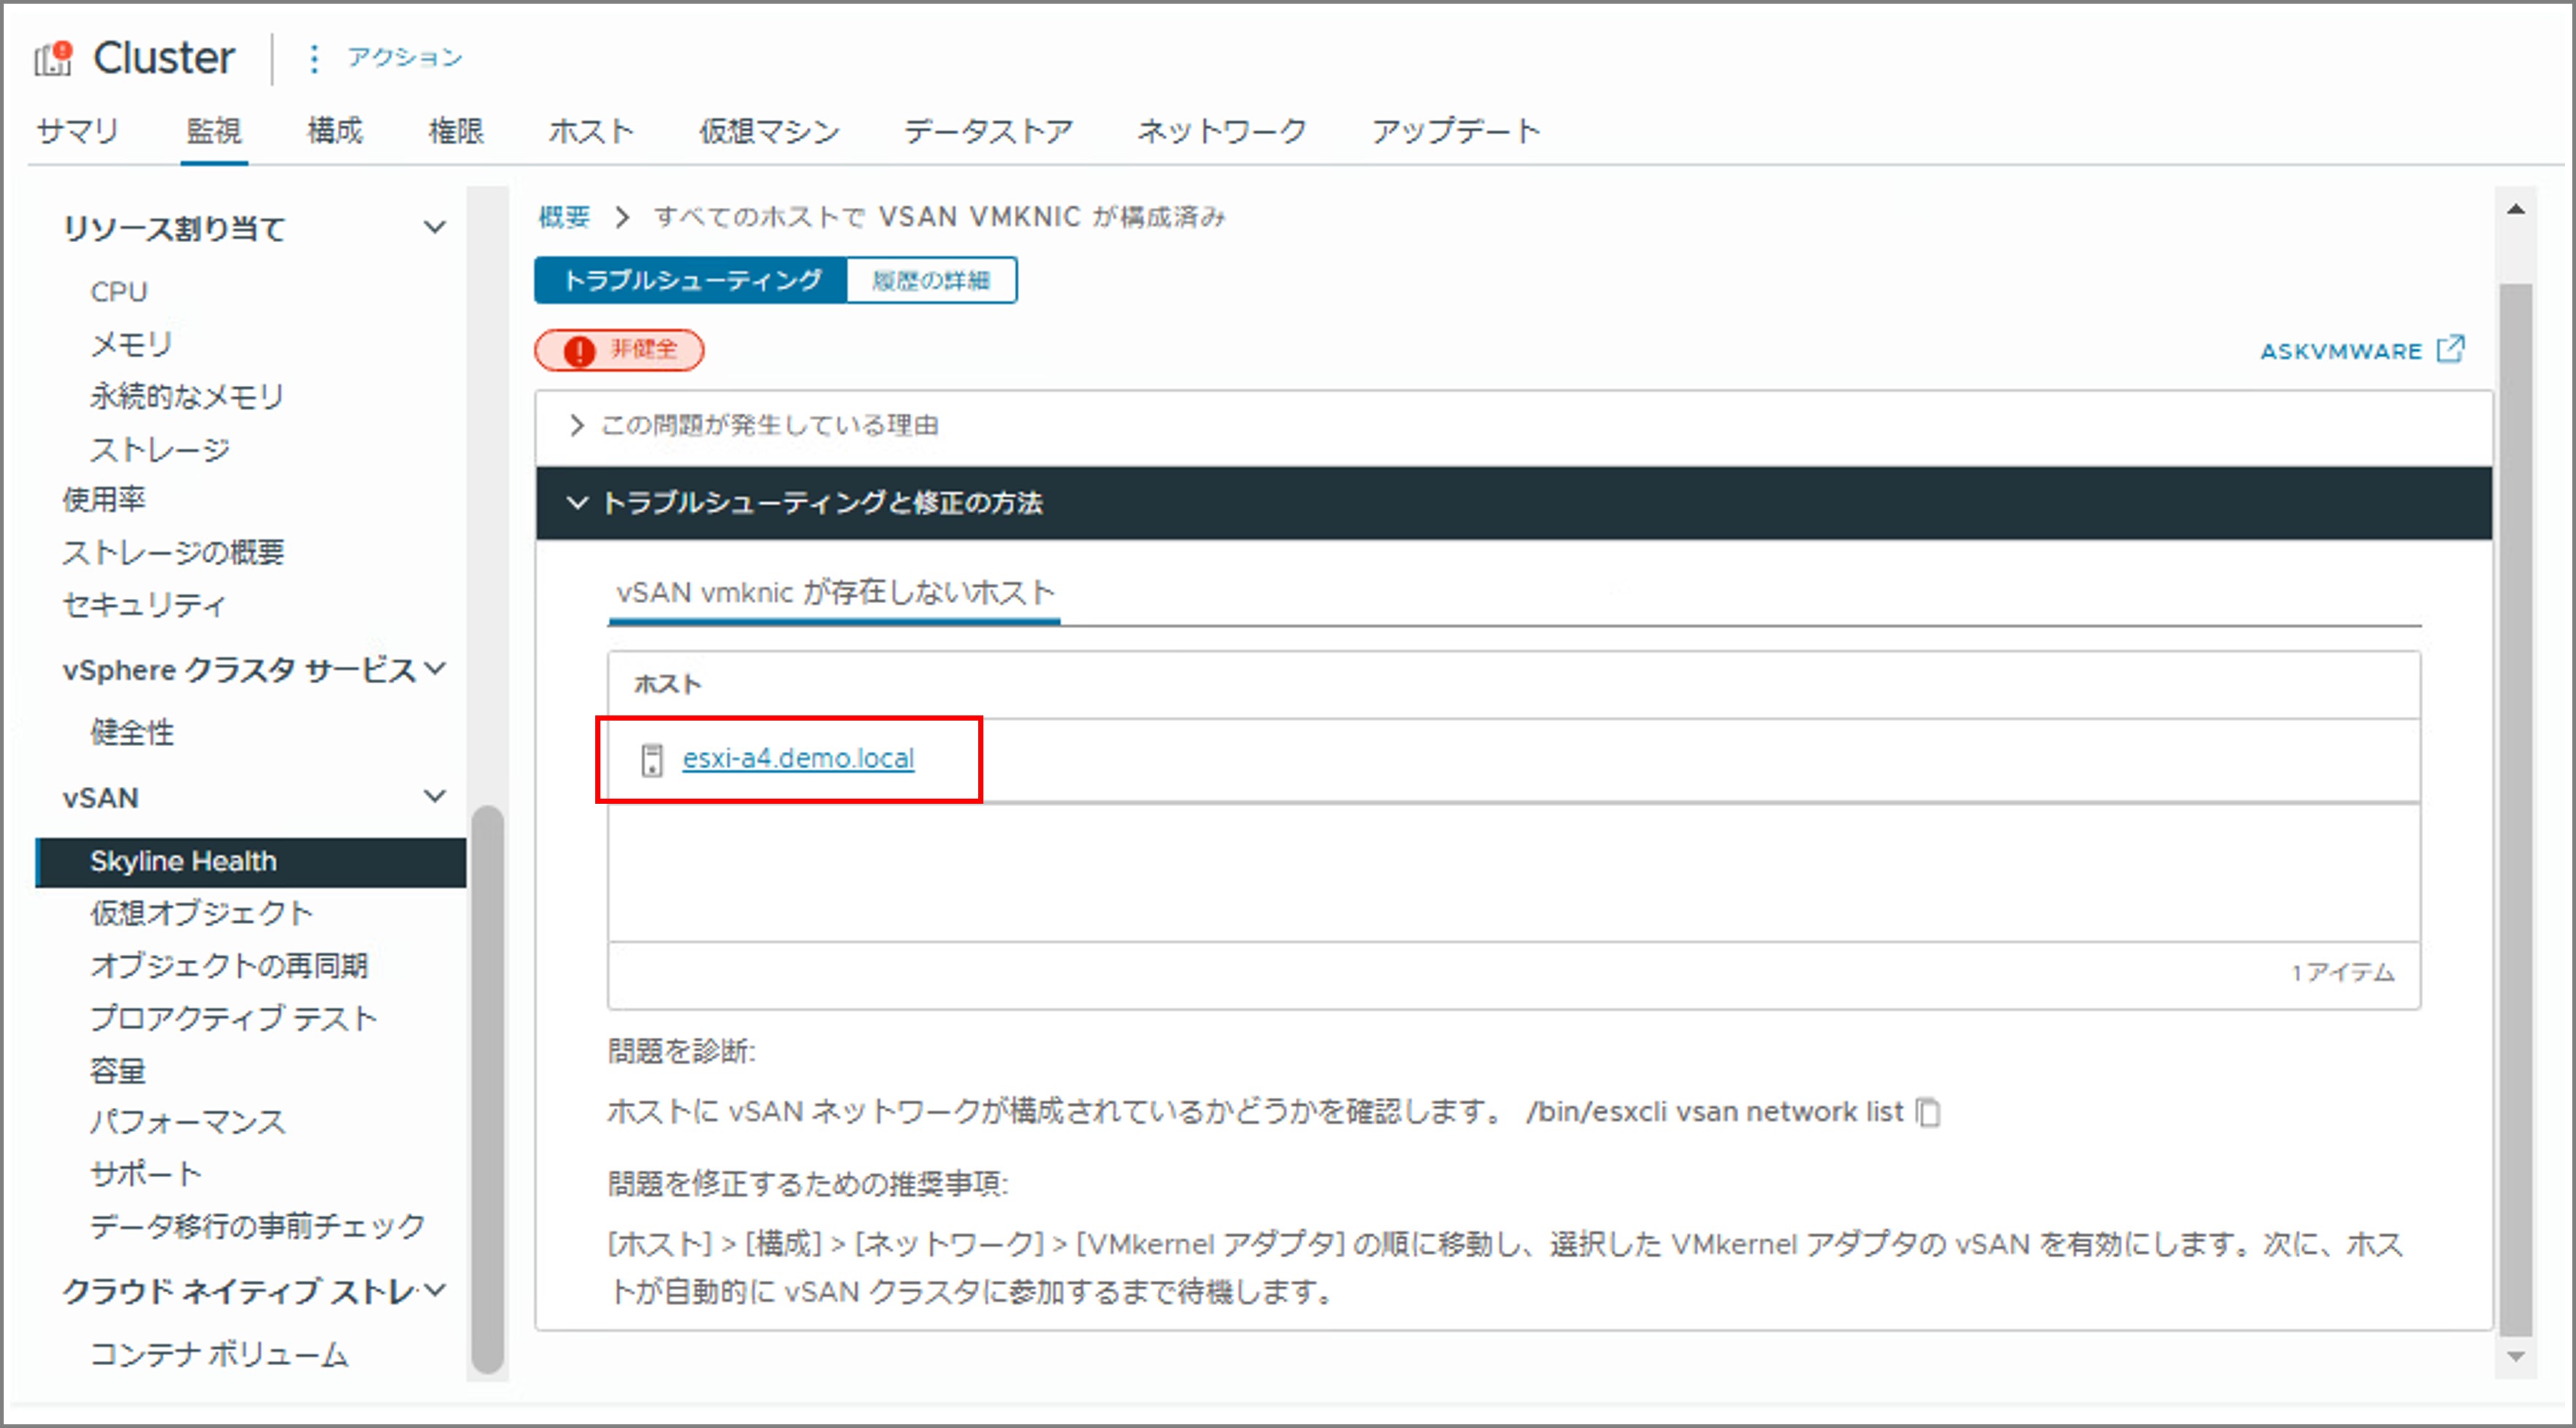
Task: Click the red 非健全 status badge
Action: click(x=619, y=350)
